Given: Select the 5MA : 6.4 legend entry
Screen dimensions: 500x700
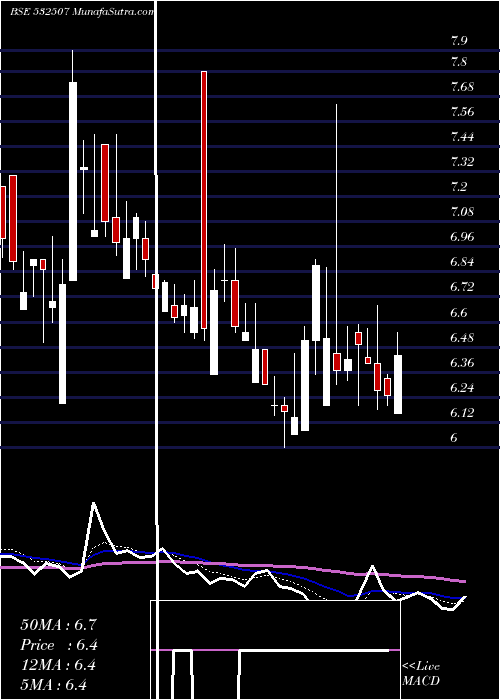Looking at the screenshot, I should click(54, 685).
